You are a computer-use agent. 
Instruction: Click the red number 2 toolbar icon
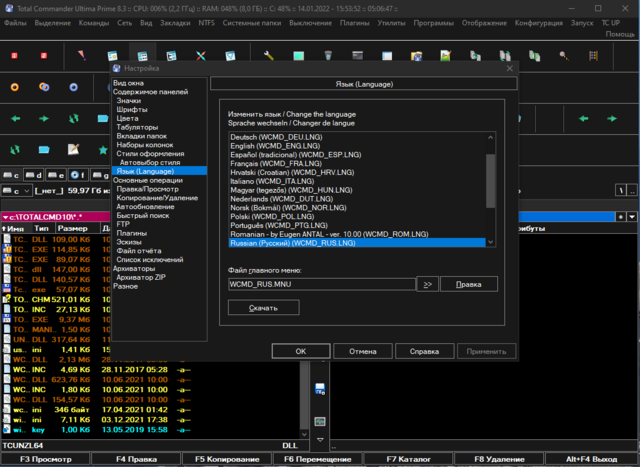pyautogui.click(x=44, y=56)
